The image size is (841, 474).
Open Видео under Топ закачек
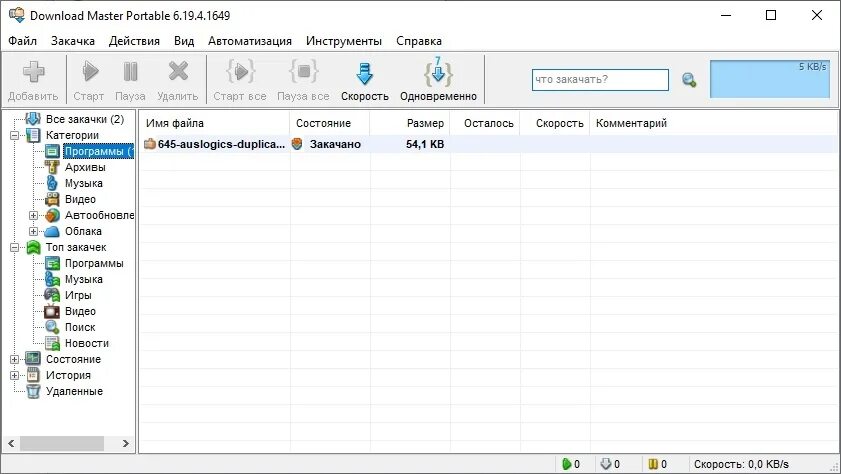tap(80, 312)
